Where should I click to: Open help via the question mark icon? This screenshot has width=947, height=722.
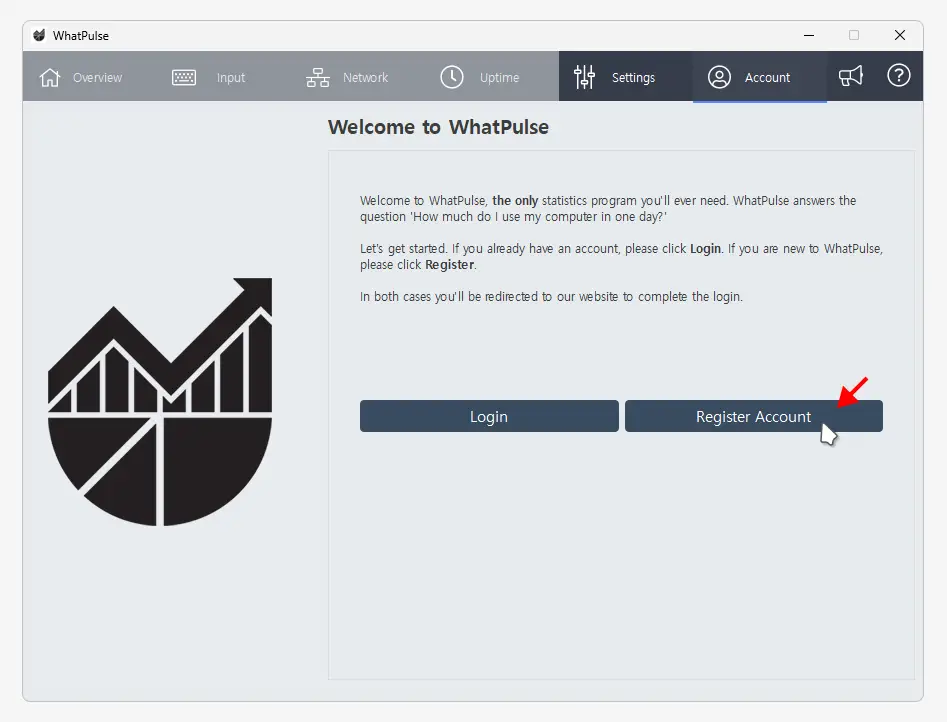coord(899,76)
